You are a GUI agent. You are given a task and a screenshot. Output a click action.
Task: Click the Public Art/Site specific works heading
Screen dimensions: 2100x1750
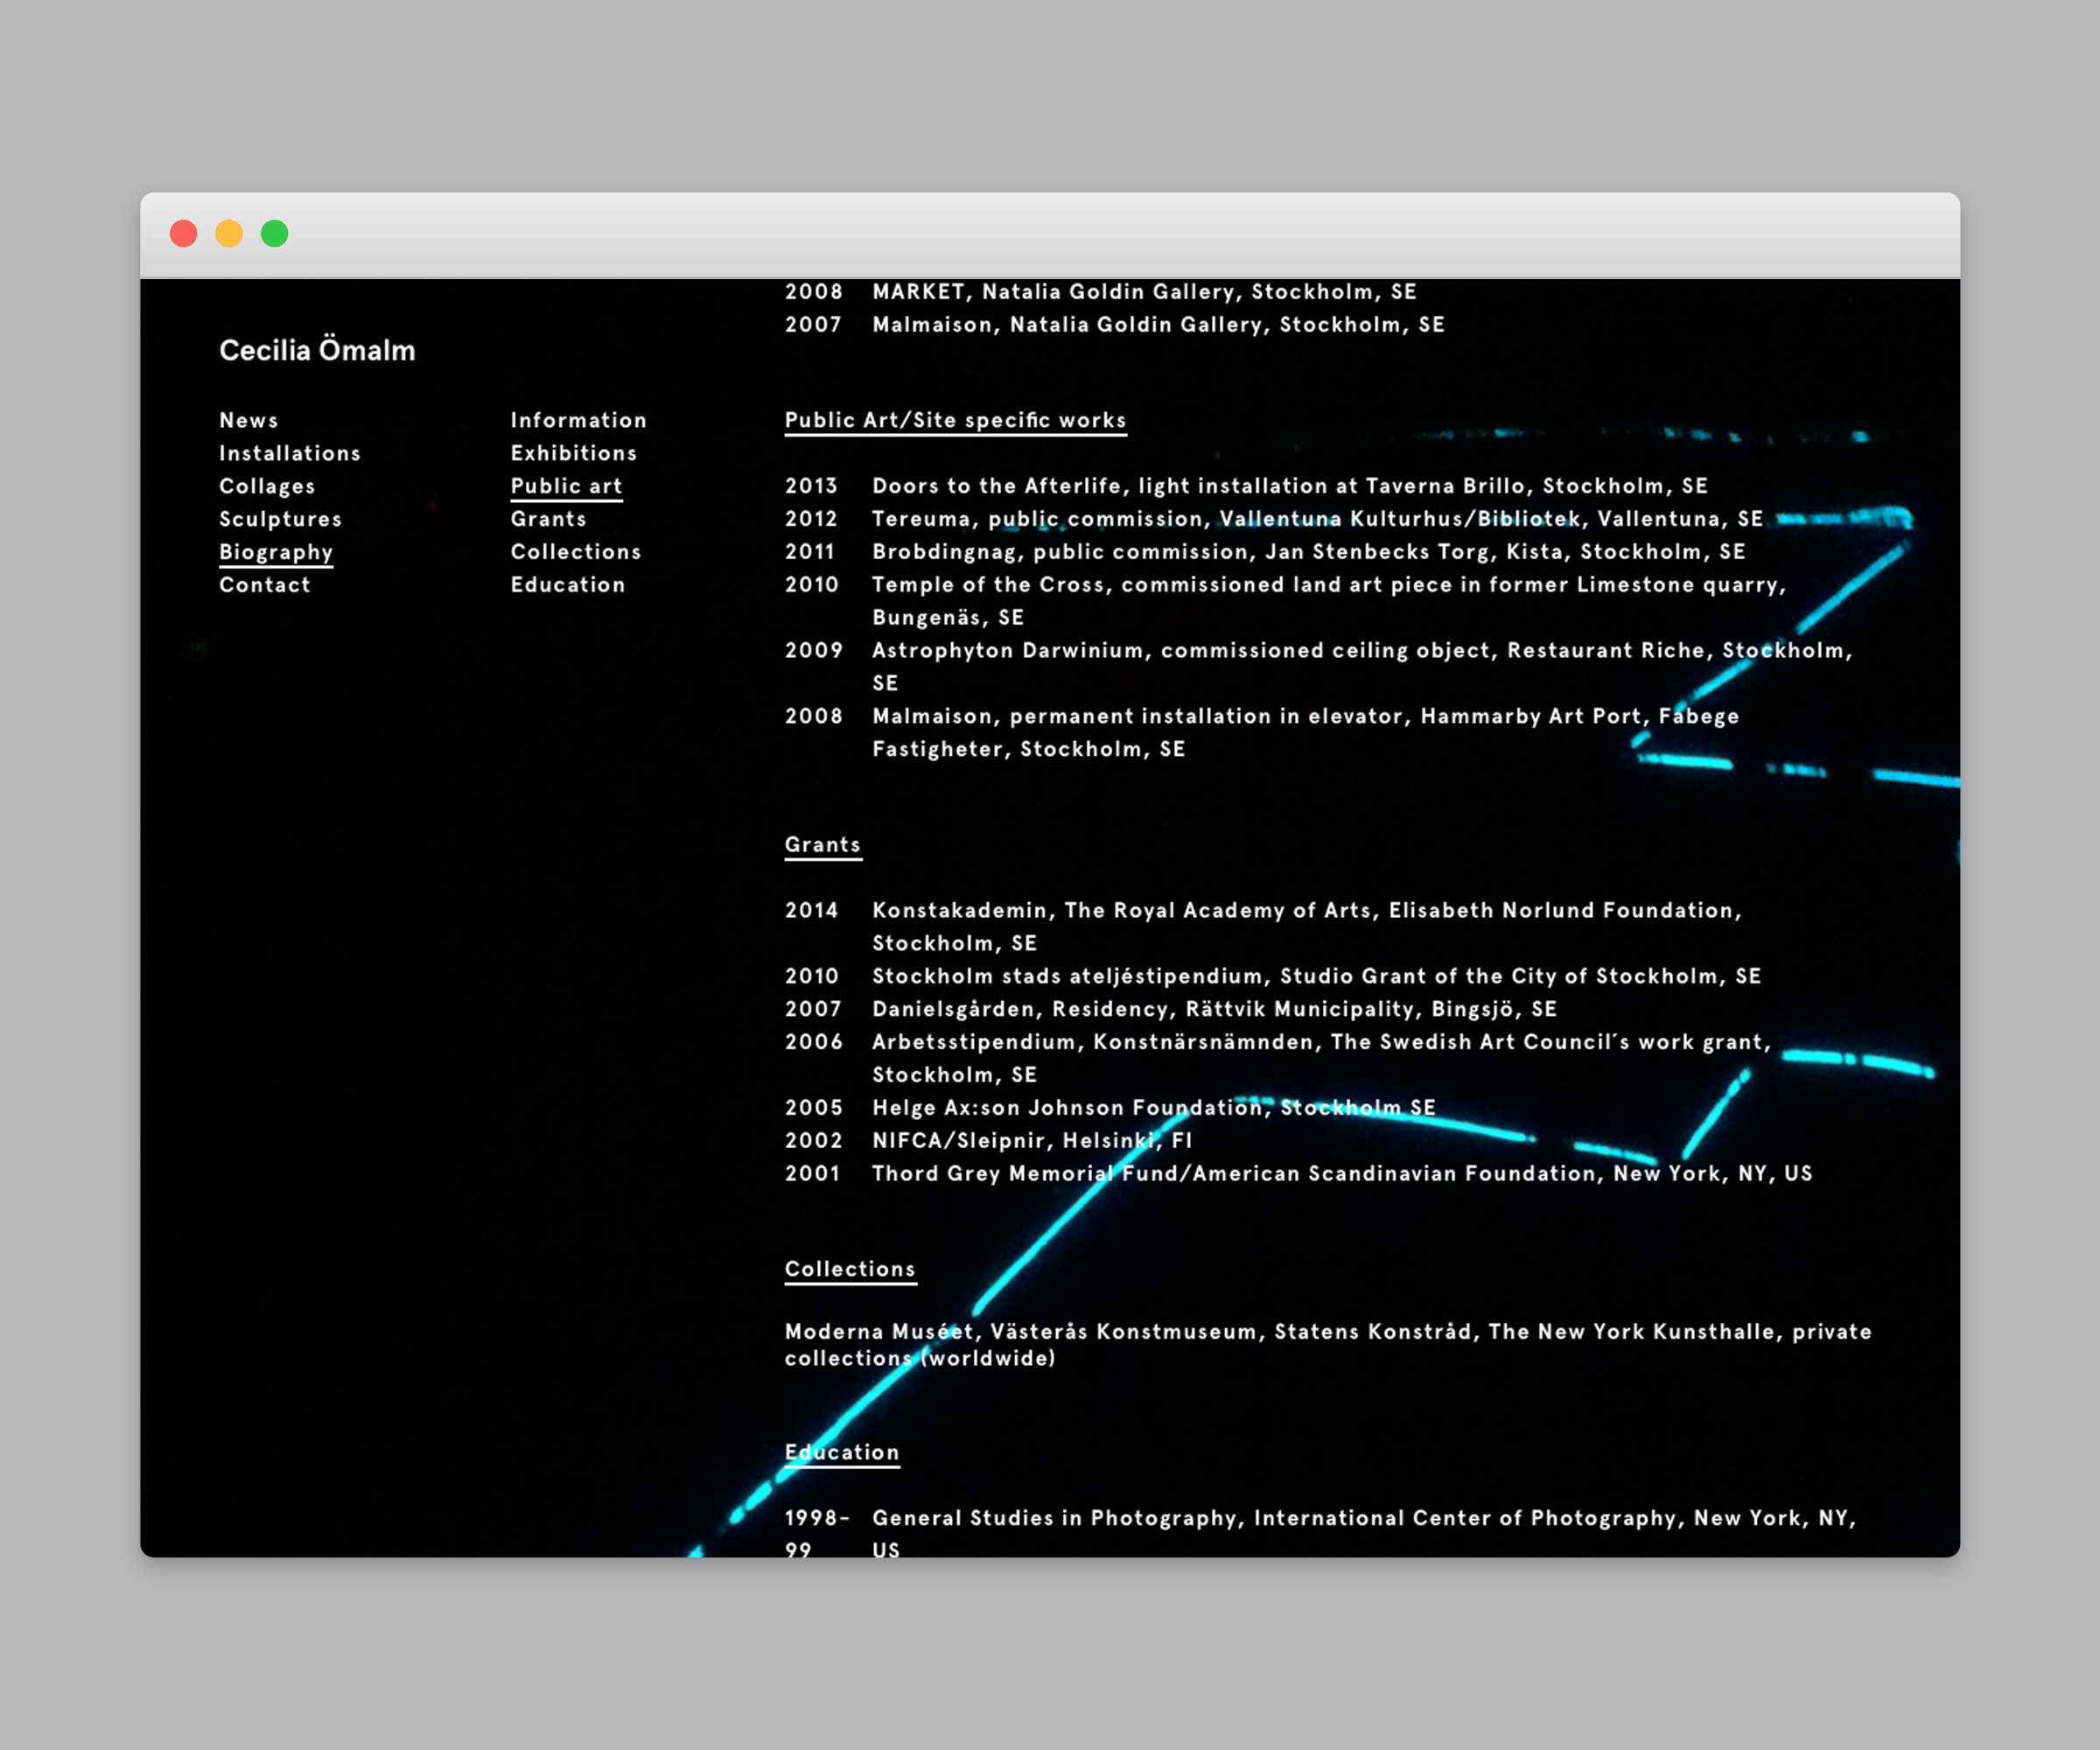click(956, 421)
